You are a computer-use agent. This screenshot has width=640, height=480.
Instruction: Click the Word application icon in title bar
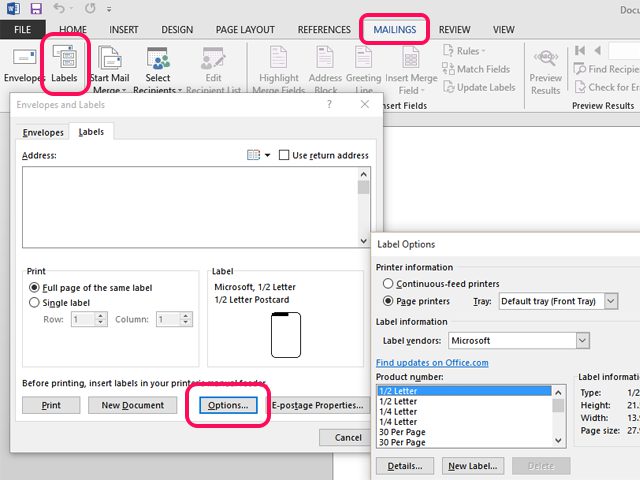13,8
